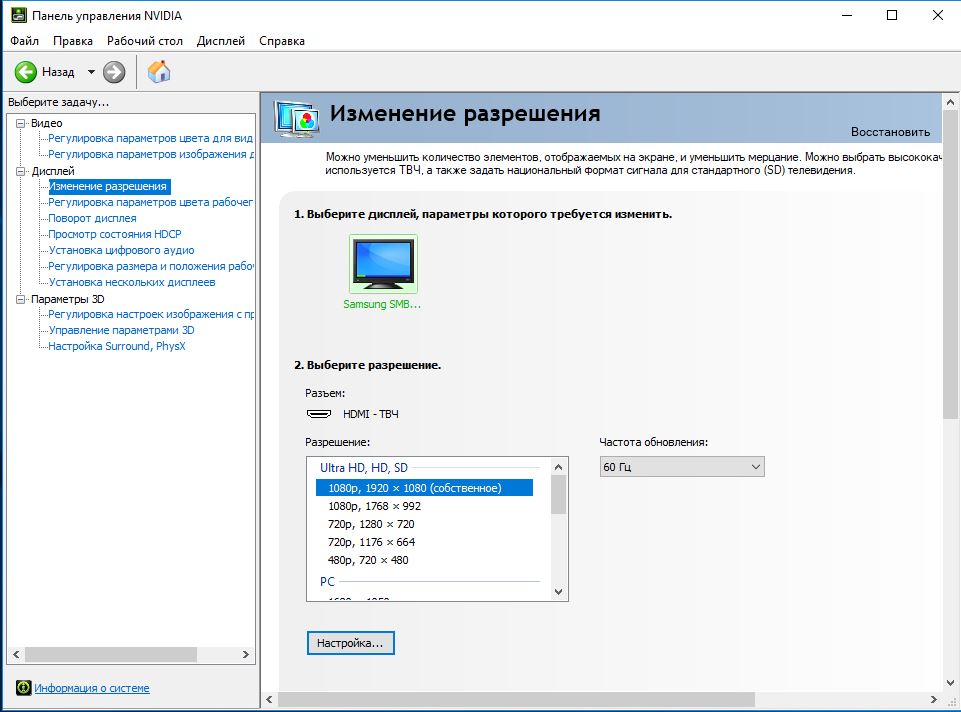Viewport: 961px width, 712px height.
Task: Select 720p, 1280 × 720 resolution
Action: (x=371, y=524)
